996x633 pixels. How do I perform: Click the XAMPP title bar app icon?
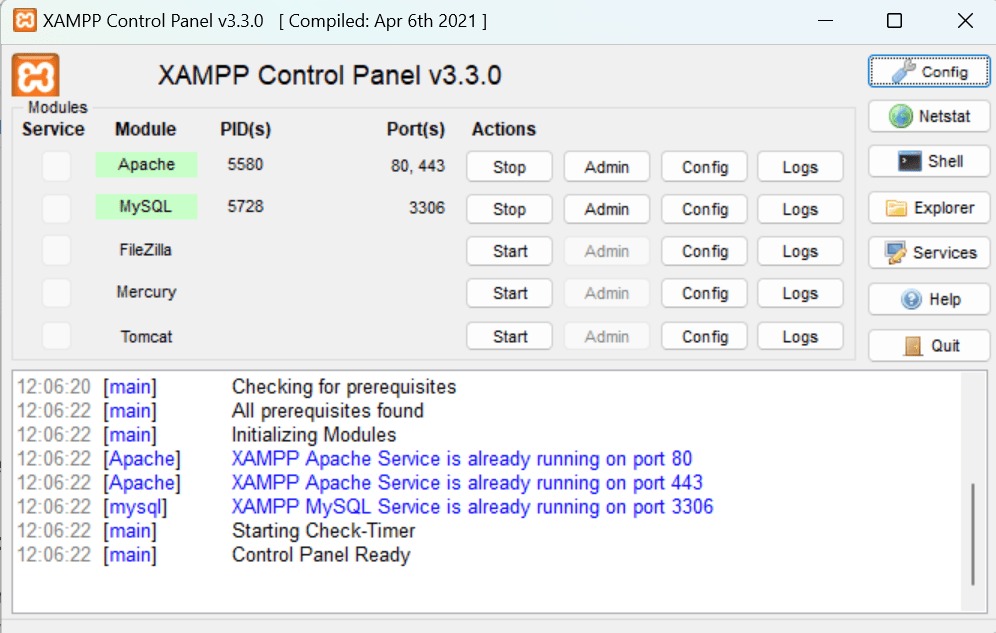(x=25, y=20)
